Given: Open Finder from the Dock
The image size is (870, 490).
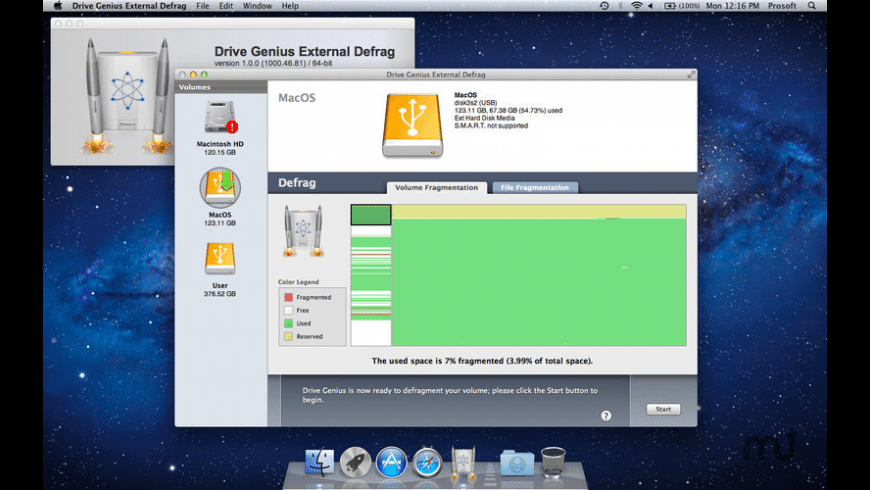Looking at the screenshot, I should tap(320, 462).
